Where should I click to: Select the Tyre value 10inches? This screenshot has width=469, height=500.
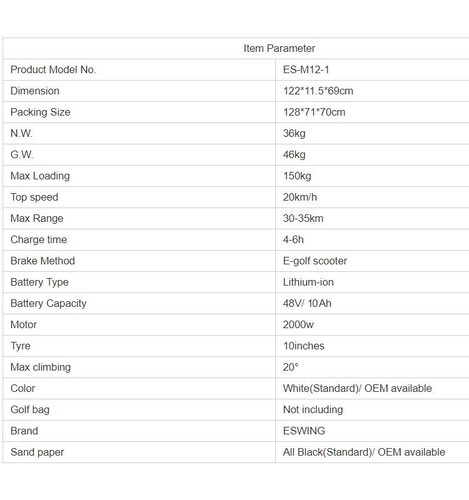pyautogui.click(x=303, y=346)
